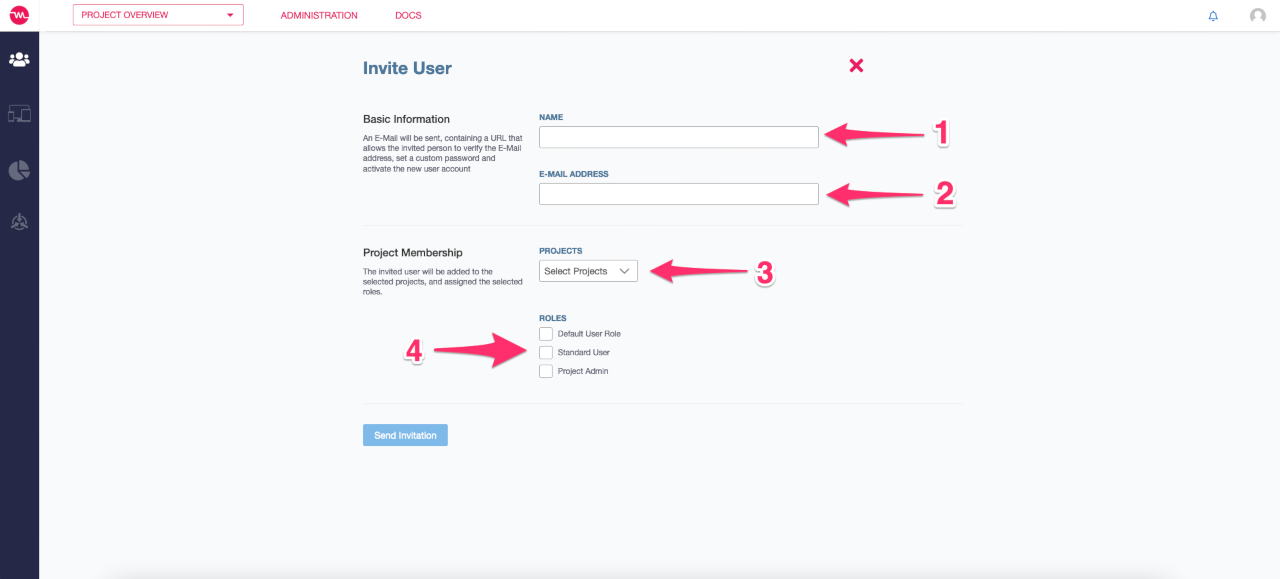
Task: Enable the Standard User role checkbox
Action: pyautogui.click(x=546, y=352)
